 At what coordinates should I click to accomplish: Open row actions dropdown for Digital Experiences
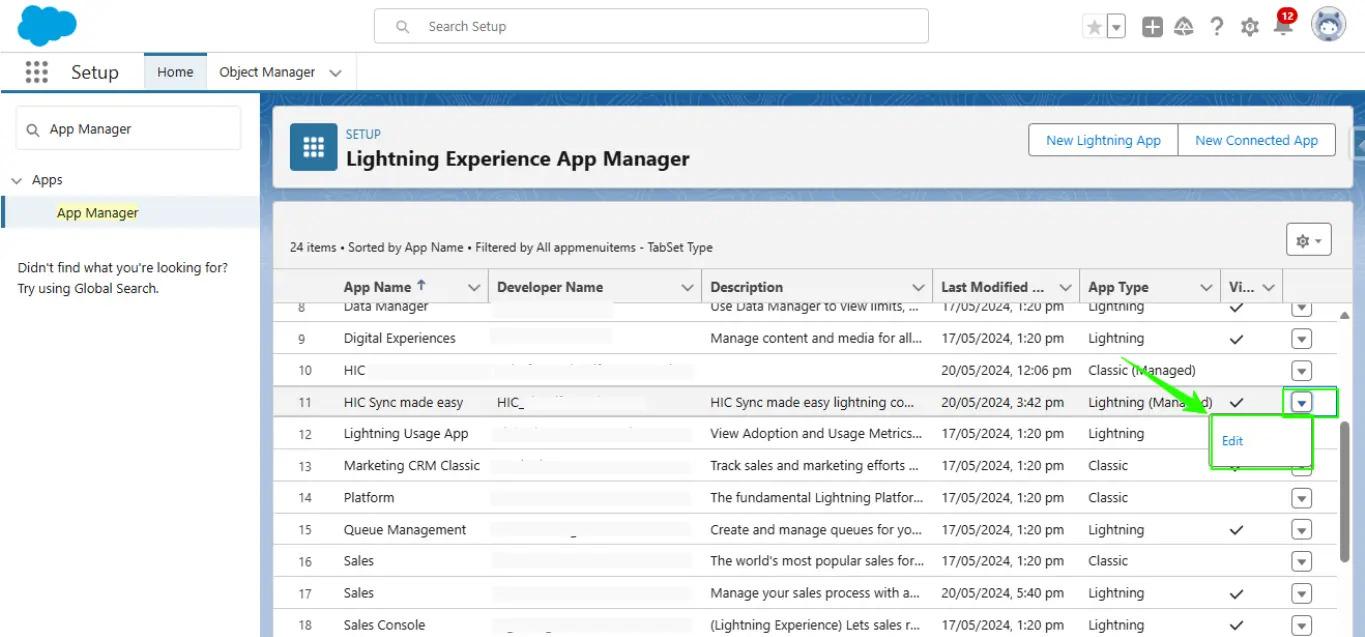[1301, 338]
